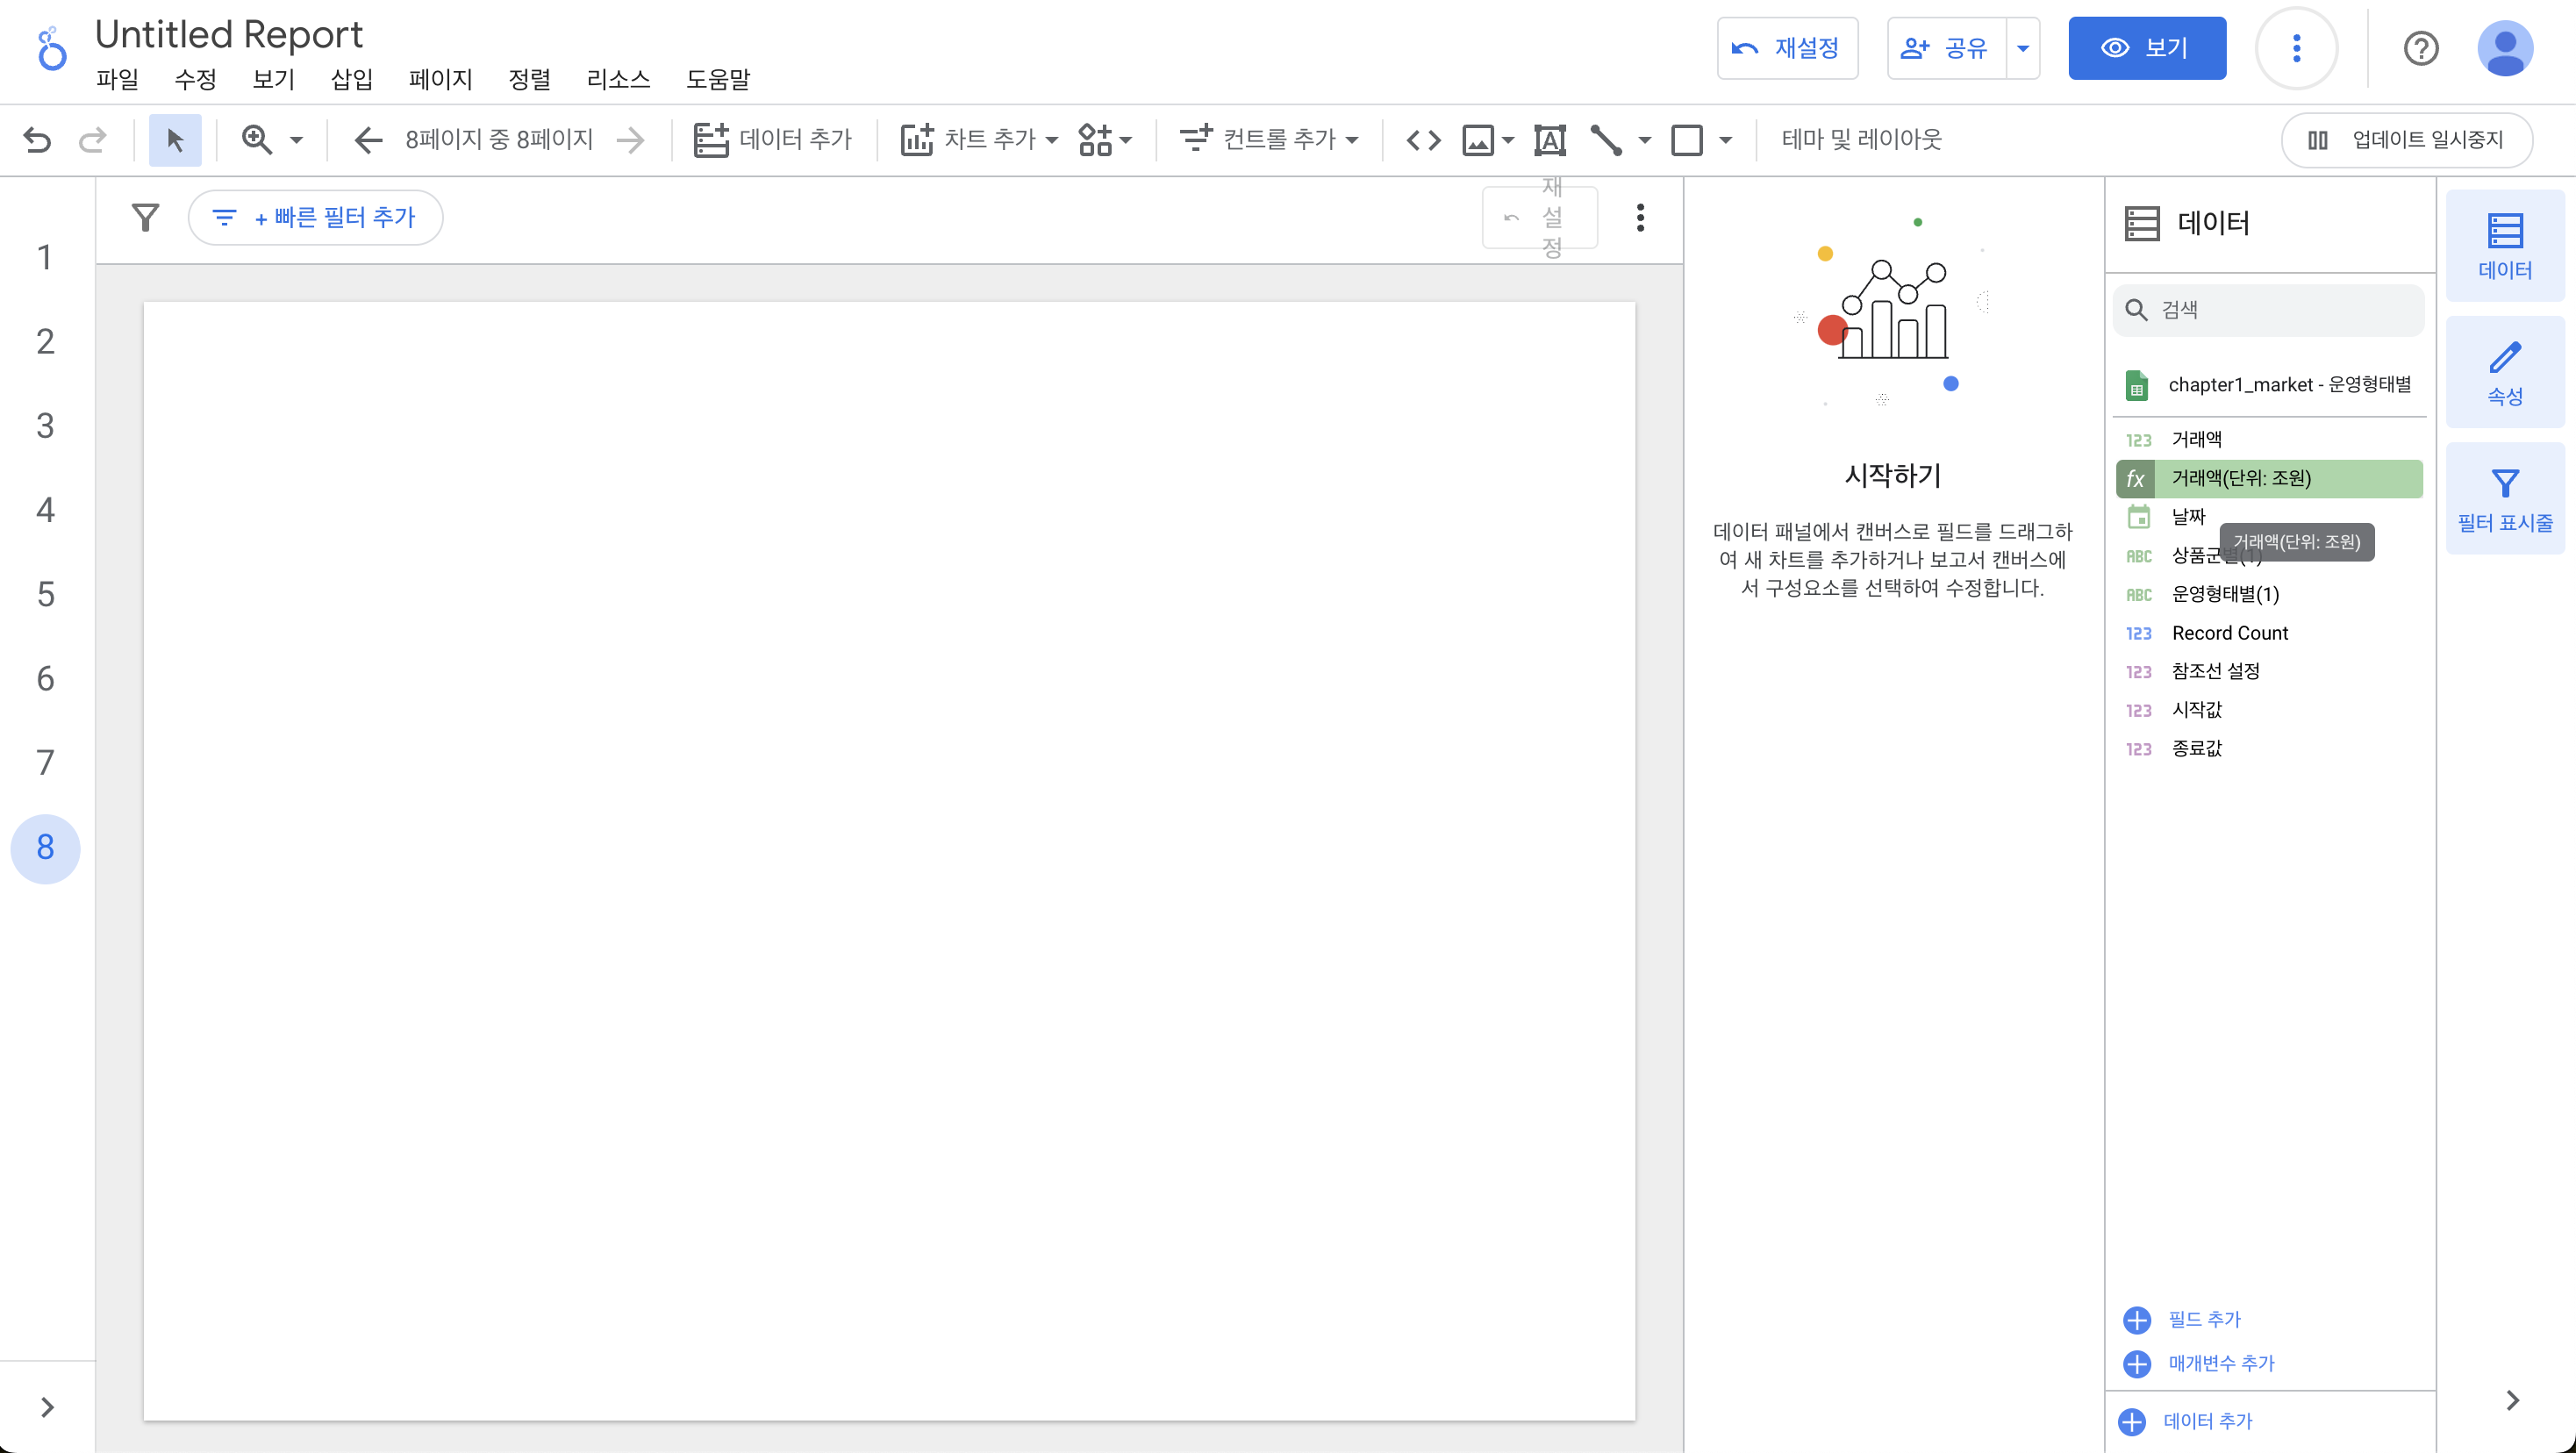Screen dimensions: 2576x1453
Task: Expand the zoom level dropdown
Action: 296,140
